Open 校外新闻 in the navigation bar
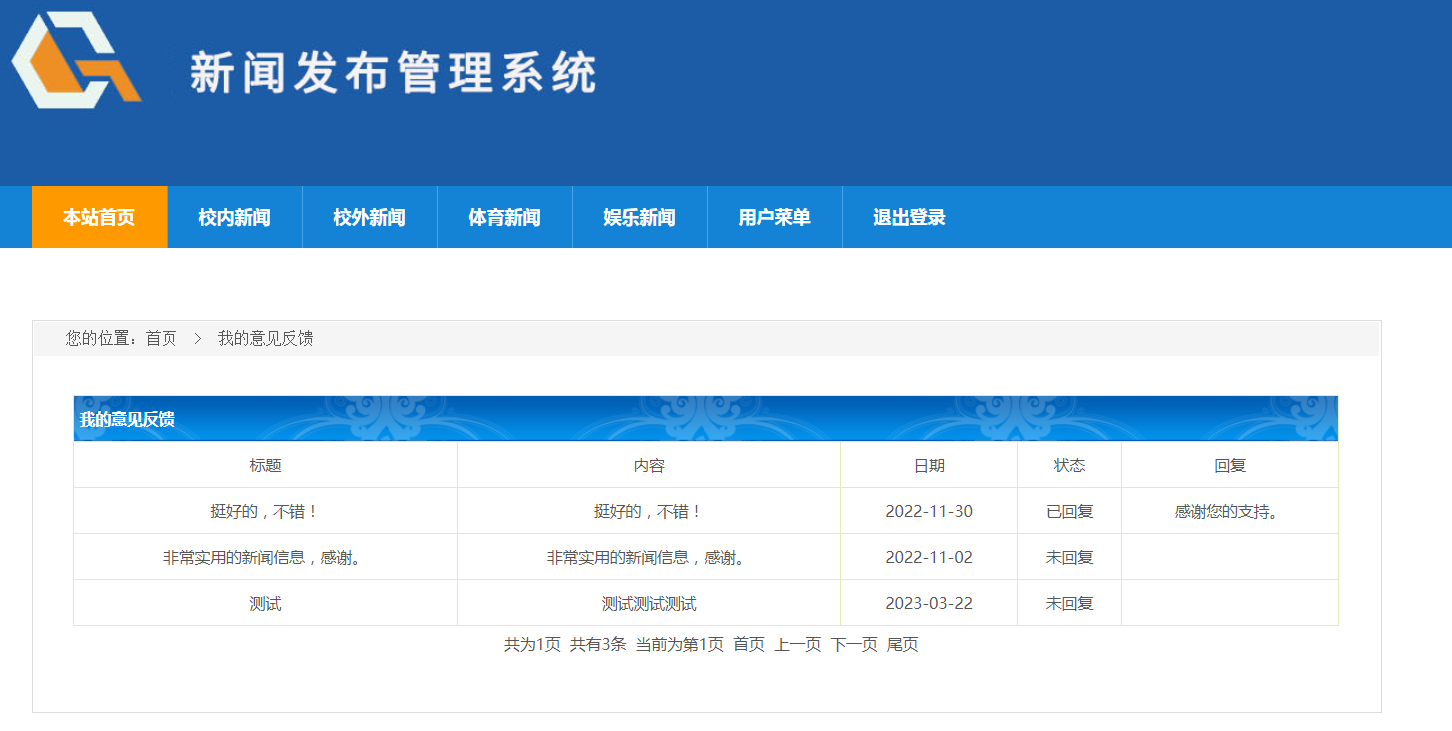This screenshot has width=1452, height=731. point(369,217)
